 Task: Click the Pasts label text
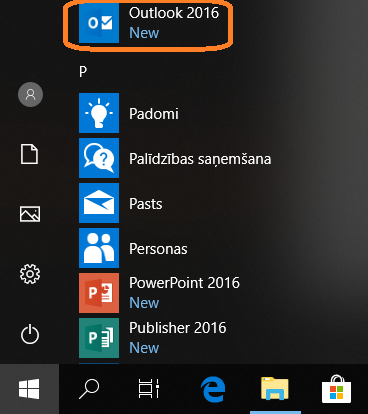coord(146,204)
